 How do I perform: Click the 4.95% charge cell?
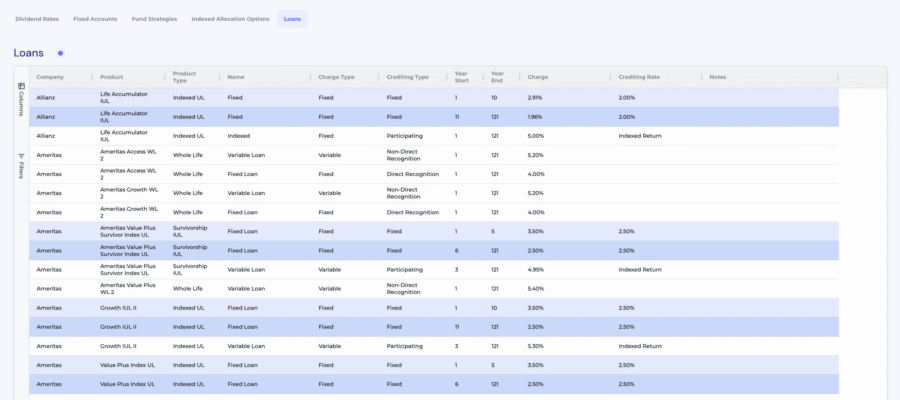pyautogui.click(x=535, y=269)
